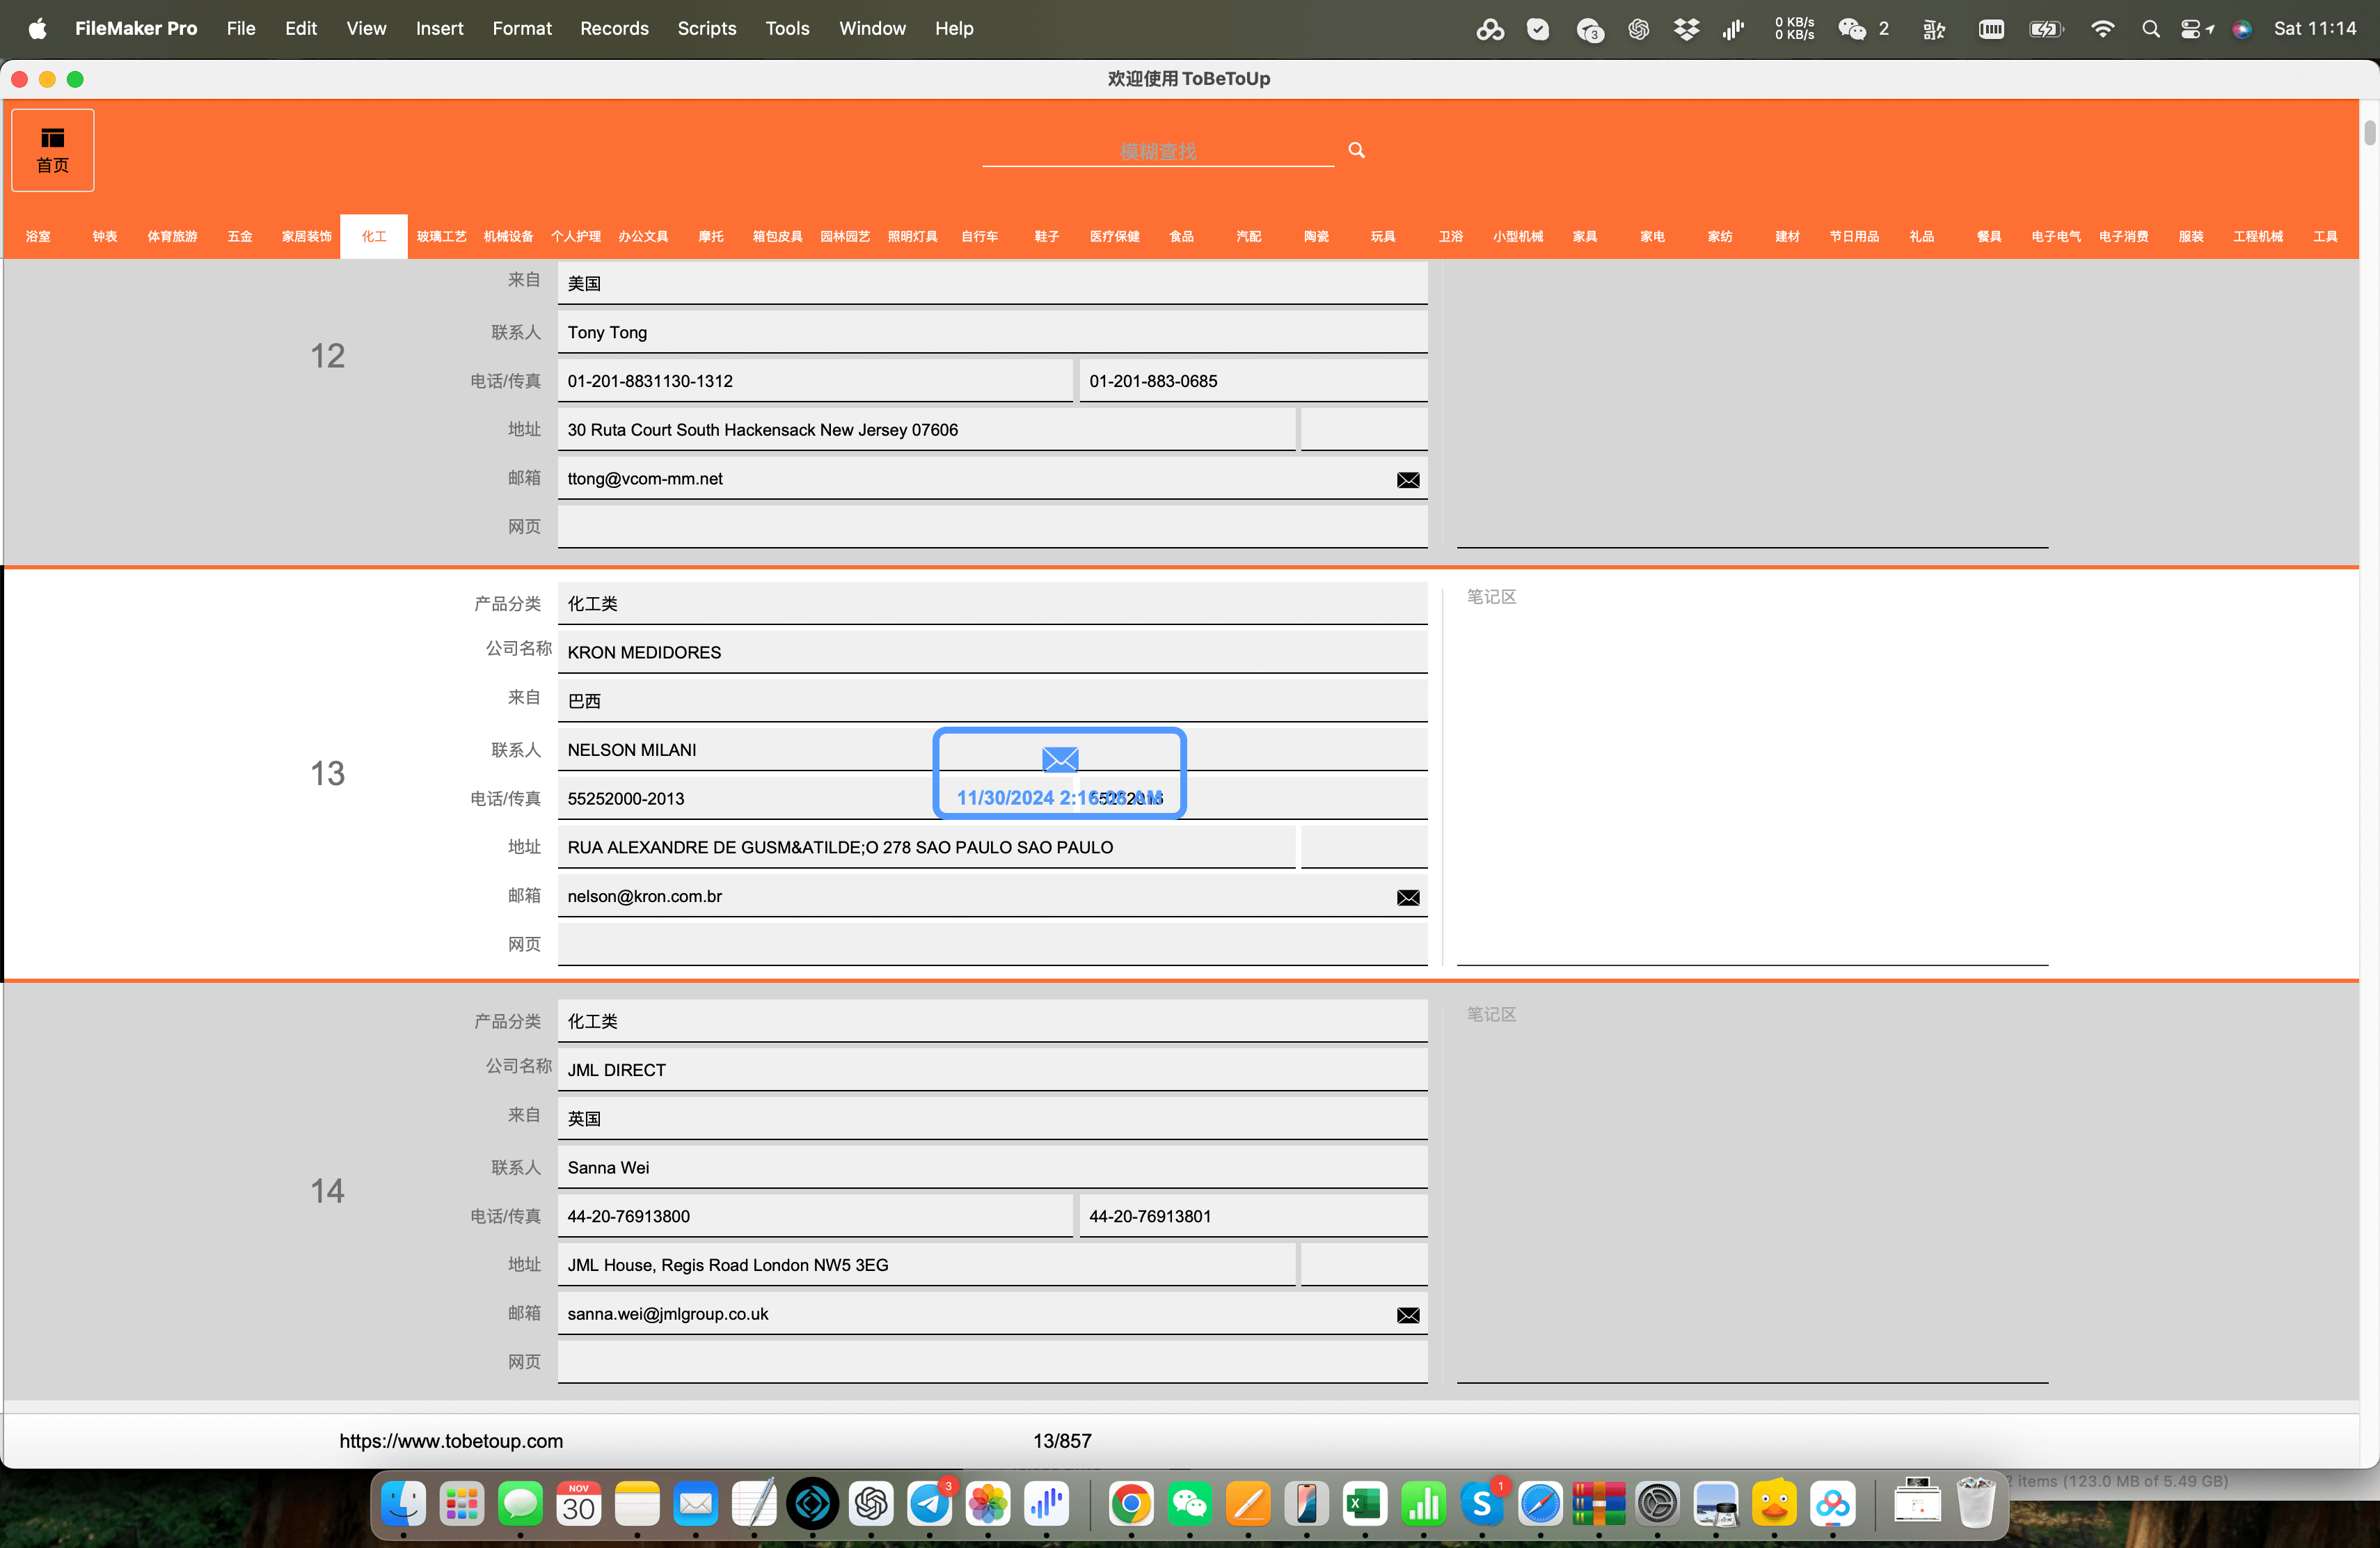2380x1548 pixels.
Task: Open the Format menu
Action: (x=522, y=29)
